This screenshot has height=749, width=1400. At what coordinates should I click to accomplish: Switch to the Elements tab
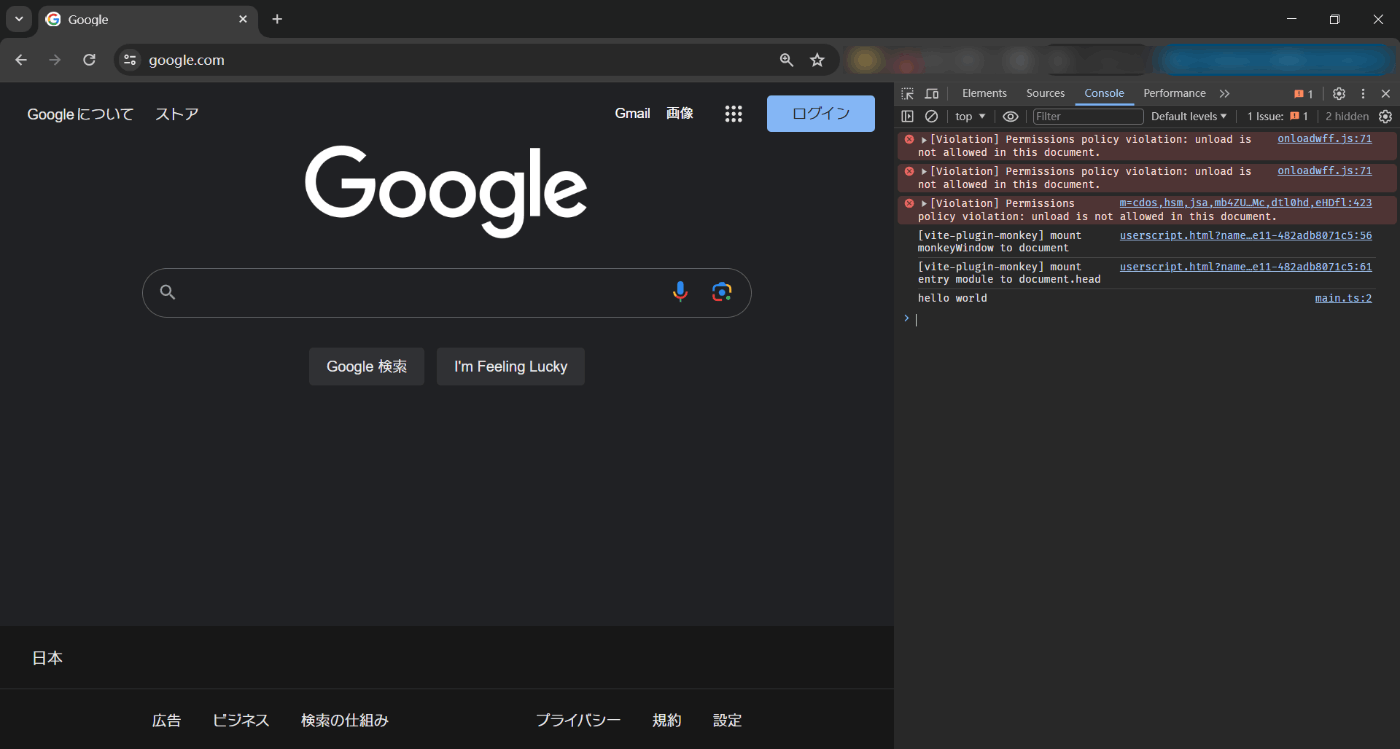[x=984, y=93]
